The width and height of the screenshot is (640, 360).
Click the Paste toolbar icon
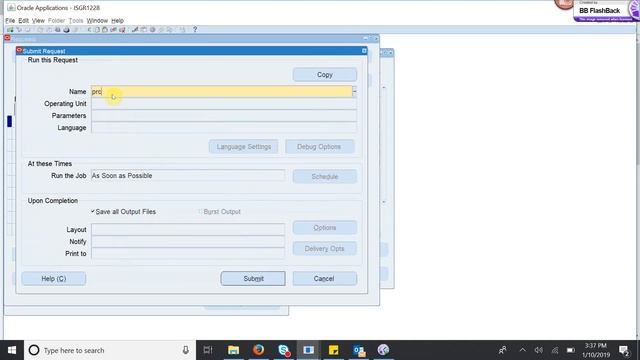(x=105, y=30)
